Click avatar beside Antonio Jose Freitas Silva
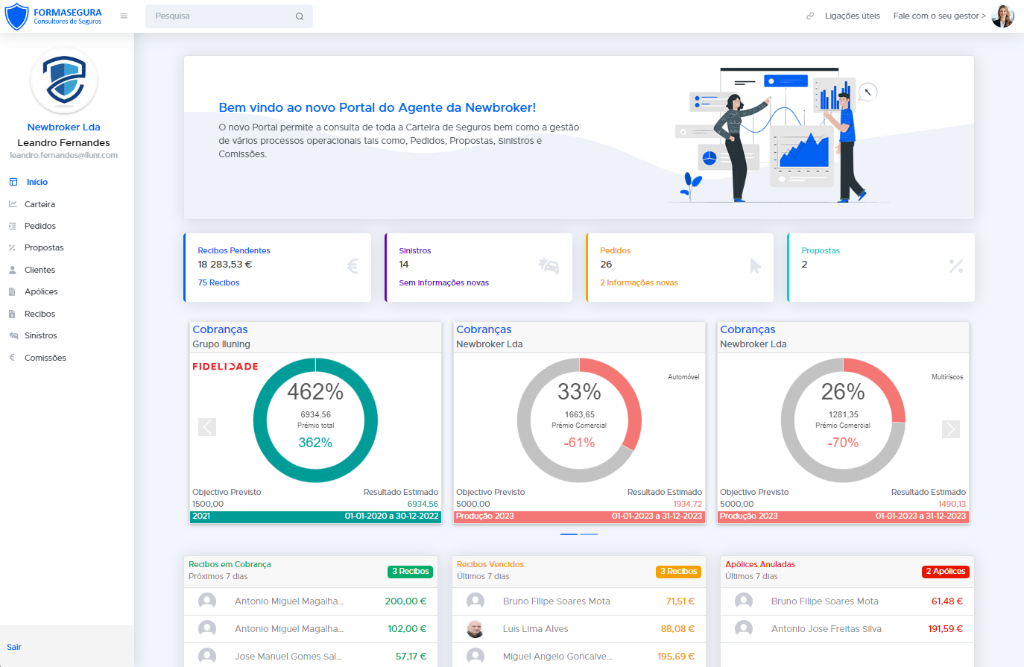 743,628
